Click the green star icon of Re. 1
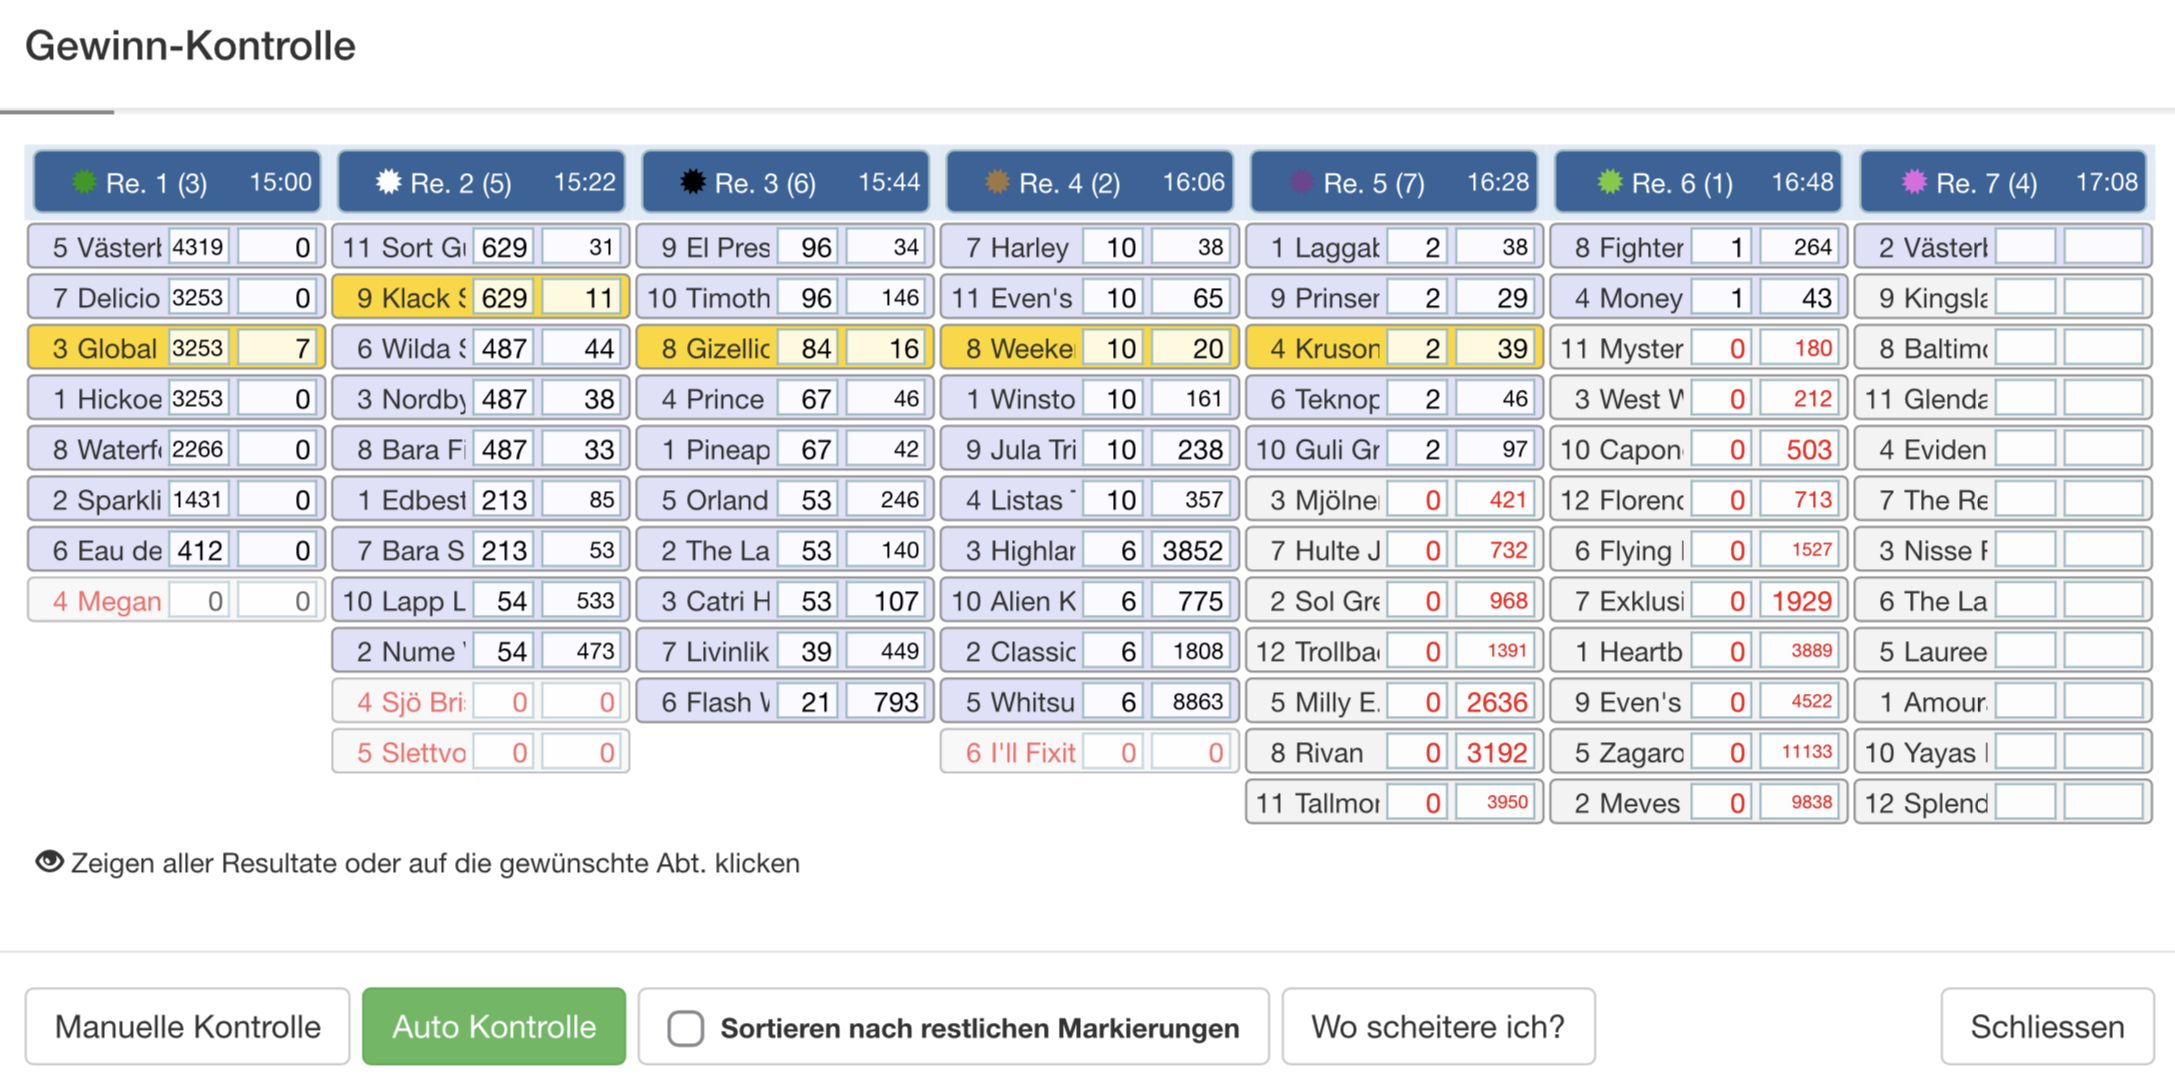Image resolution: width=2175 pixels, height=1091 pixels. tap(84, 182)
